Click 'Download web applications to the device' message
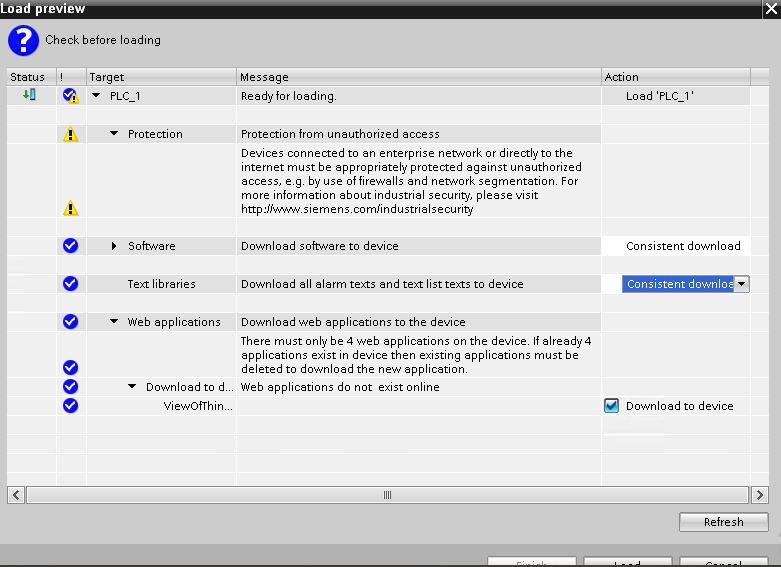 click(353, 322)
